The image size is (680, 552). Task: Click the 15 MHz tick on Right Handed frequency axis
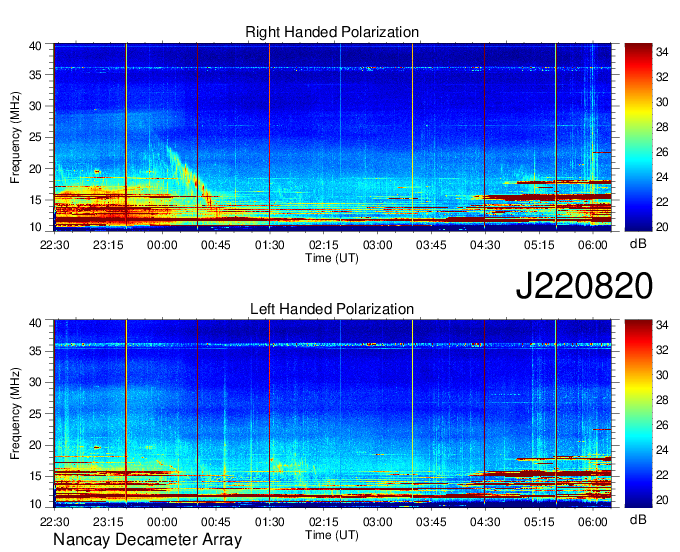pyautogui.click(x=35, y=200)
